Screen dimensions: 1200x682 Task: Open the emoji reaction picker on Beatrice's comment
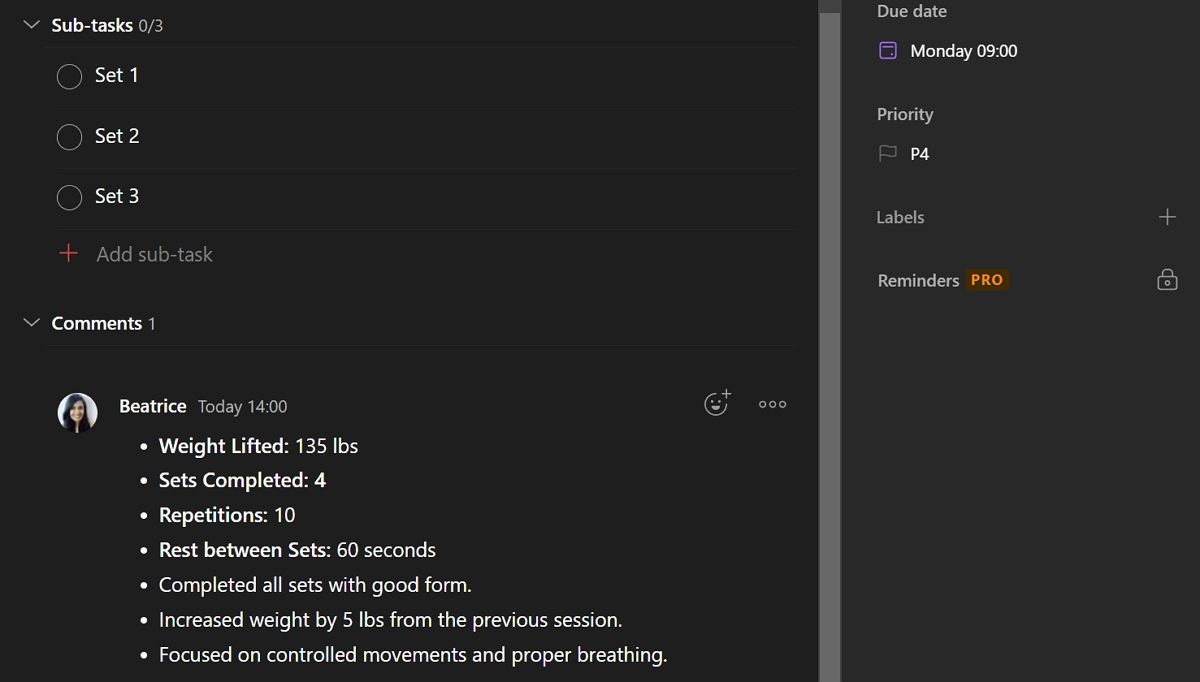(716, 402)
